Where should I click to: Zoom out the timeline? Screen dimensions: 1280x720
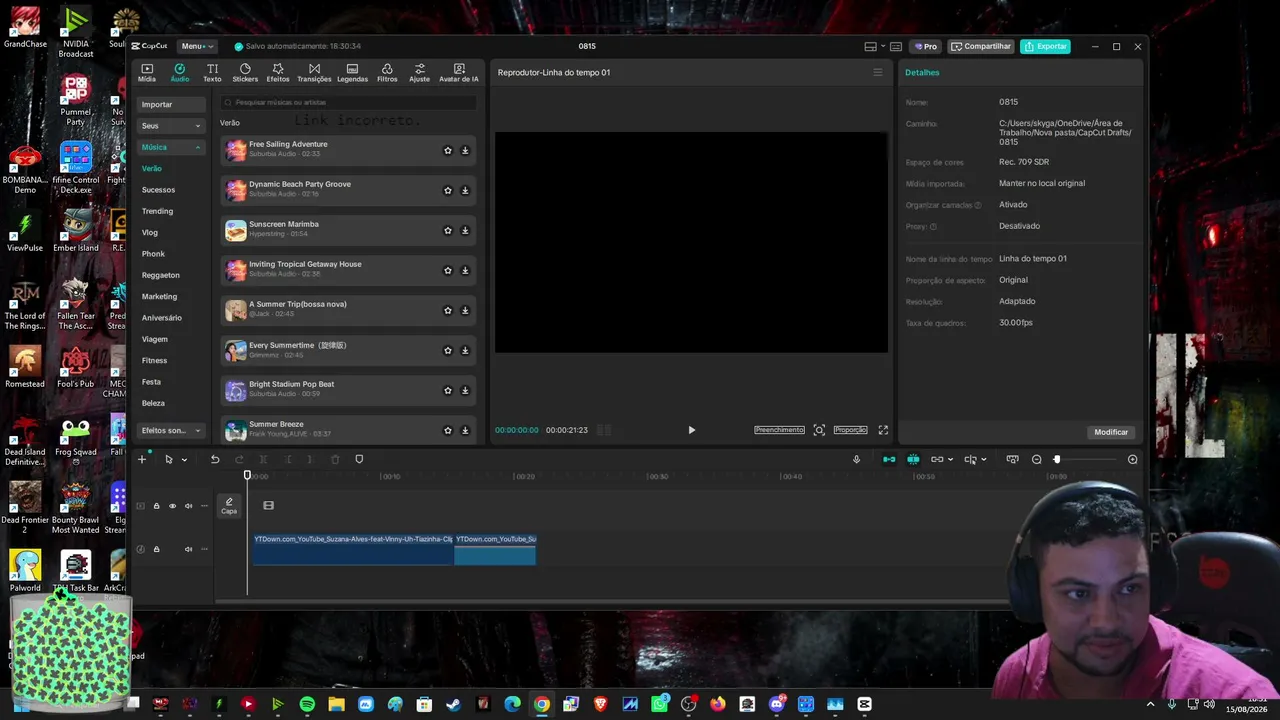tap(1037, 460)
